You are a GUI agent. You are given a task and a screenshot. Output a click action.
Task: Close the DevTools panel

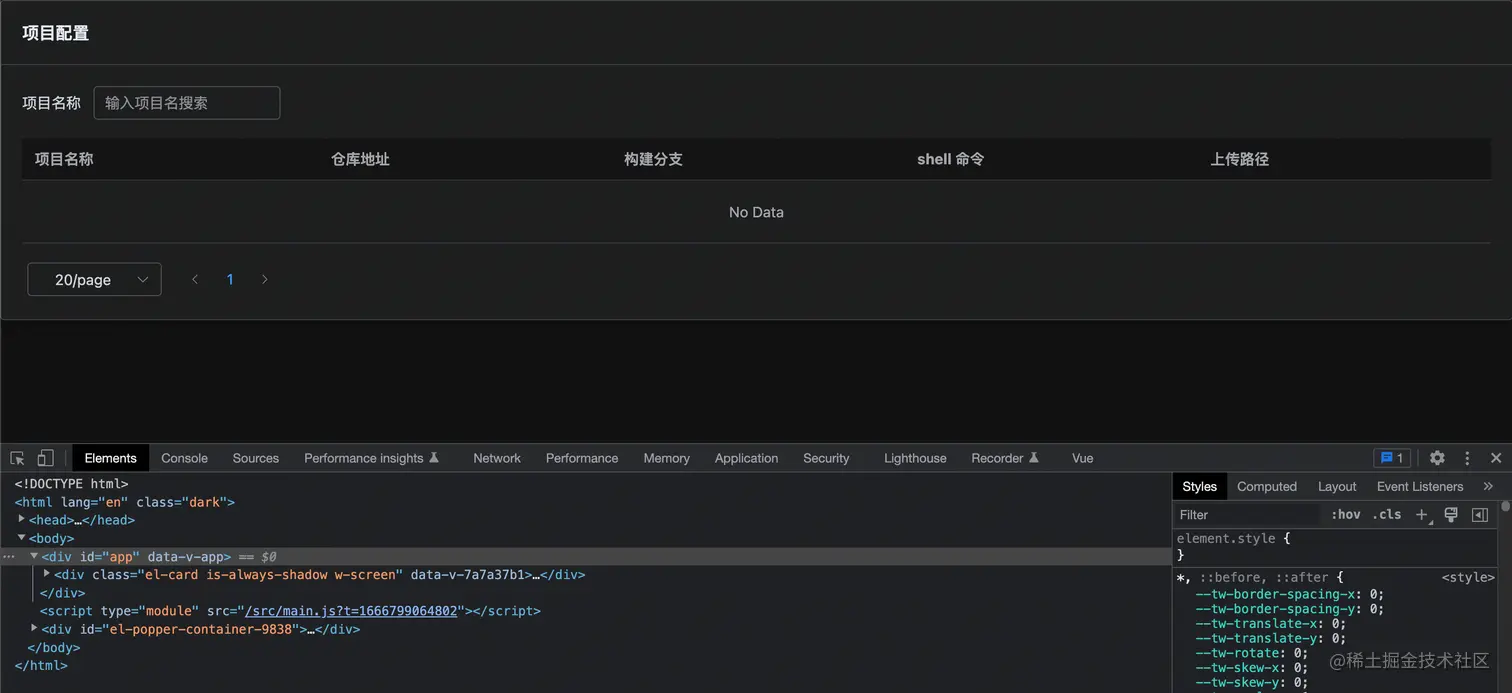pos(1496,458)
